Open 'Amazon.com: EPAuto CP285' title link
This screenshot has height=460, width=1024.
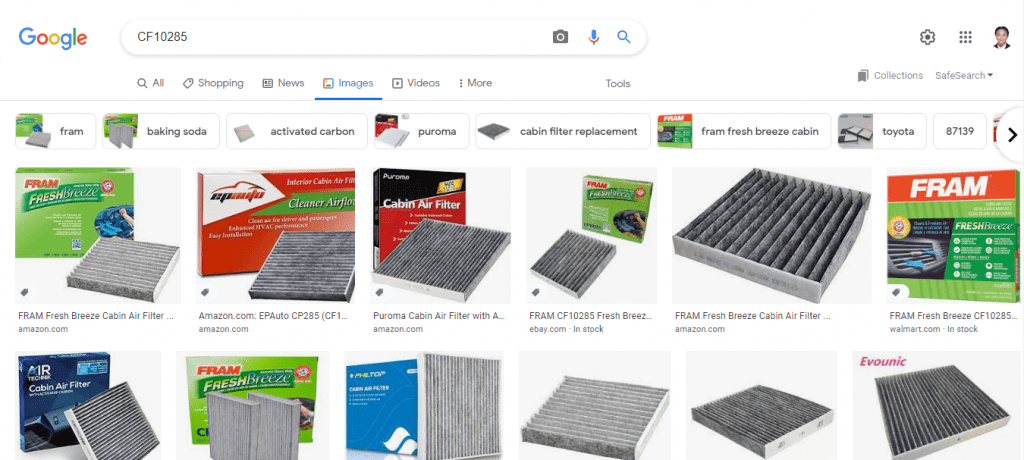click(273, 316)
